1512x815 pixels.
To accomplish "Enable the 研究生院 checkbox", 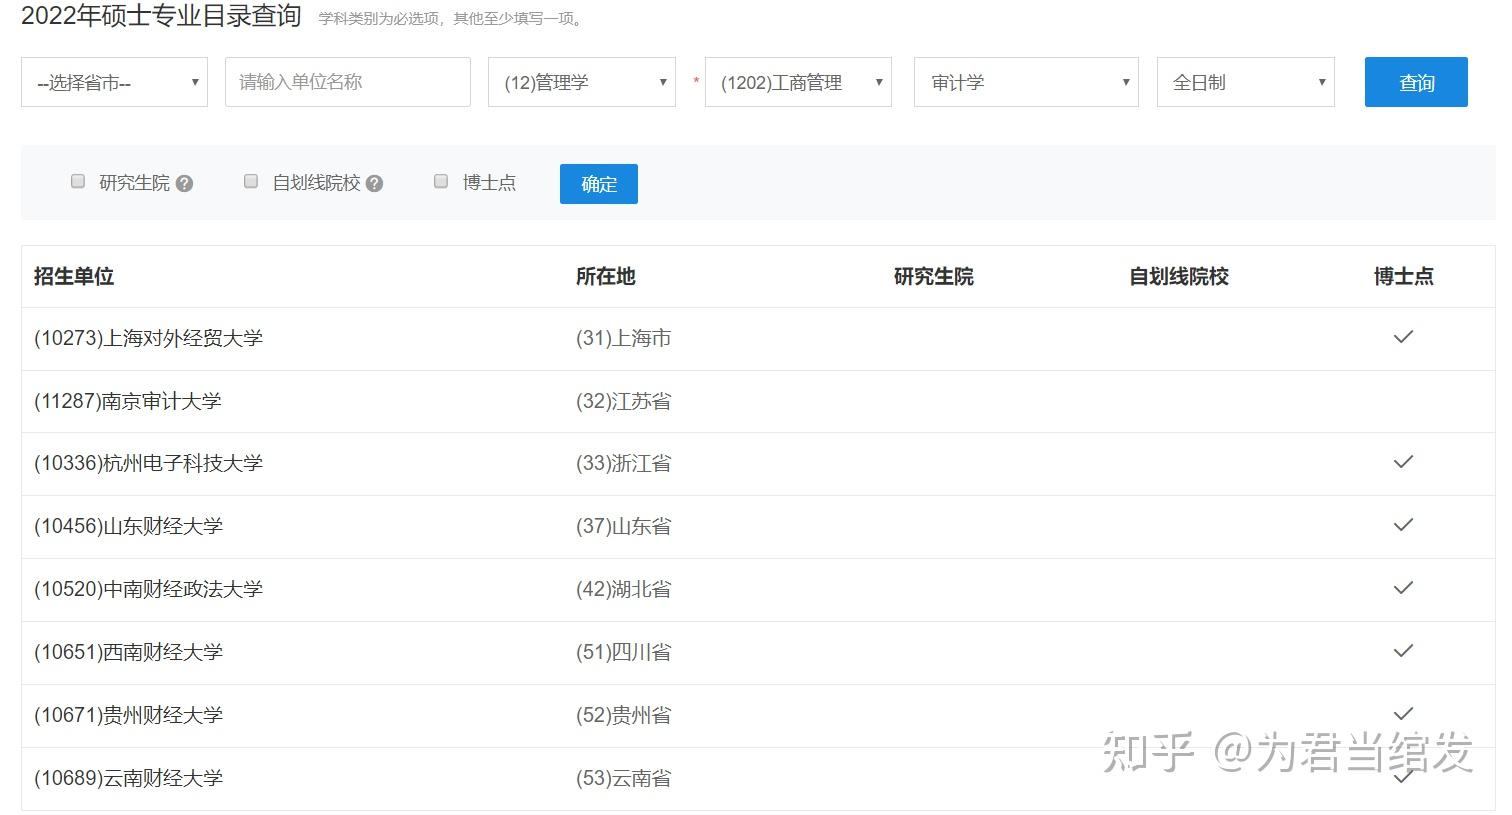I will 78,181.
